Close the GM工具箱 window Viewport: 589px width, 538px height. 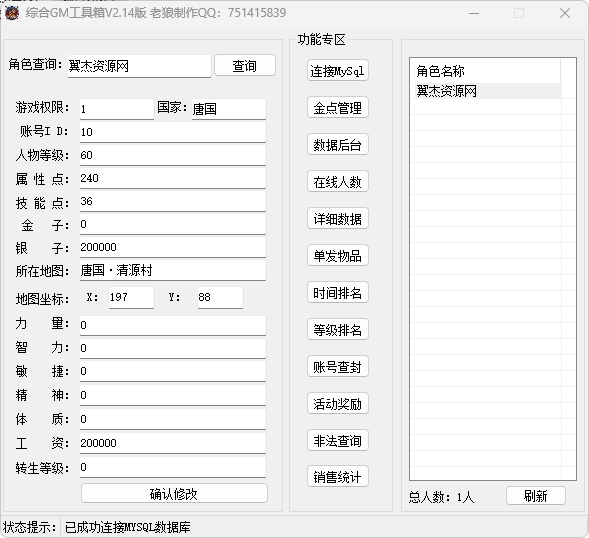565,14
